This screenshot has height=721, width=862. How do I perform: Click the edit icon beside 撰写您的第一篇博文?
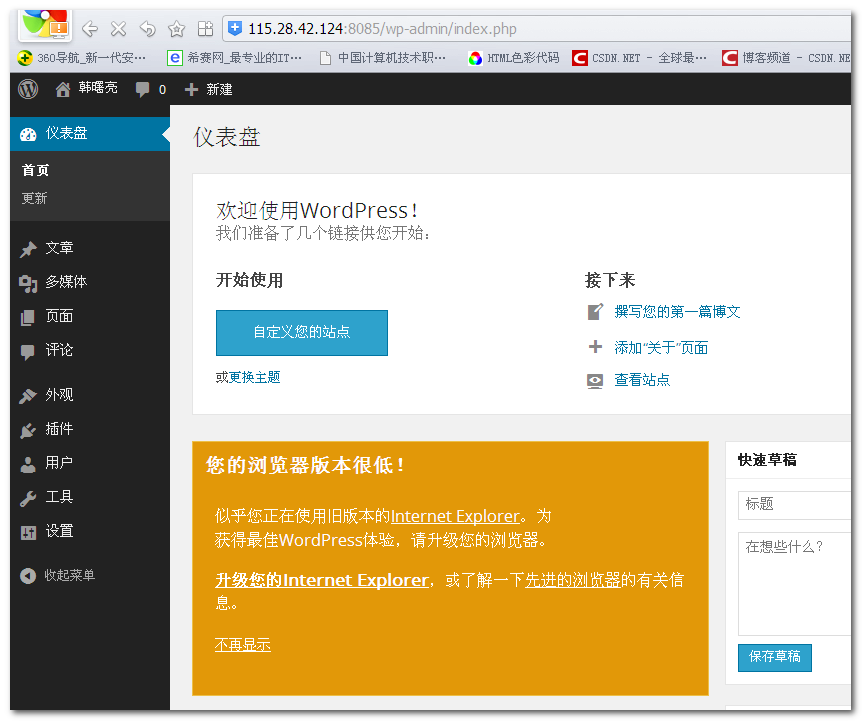pyautogui.click(x=595, y=312)
